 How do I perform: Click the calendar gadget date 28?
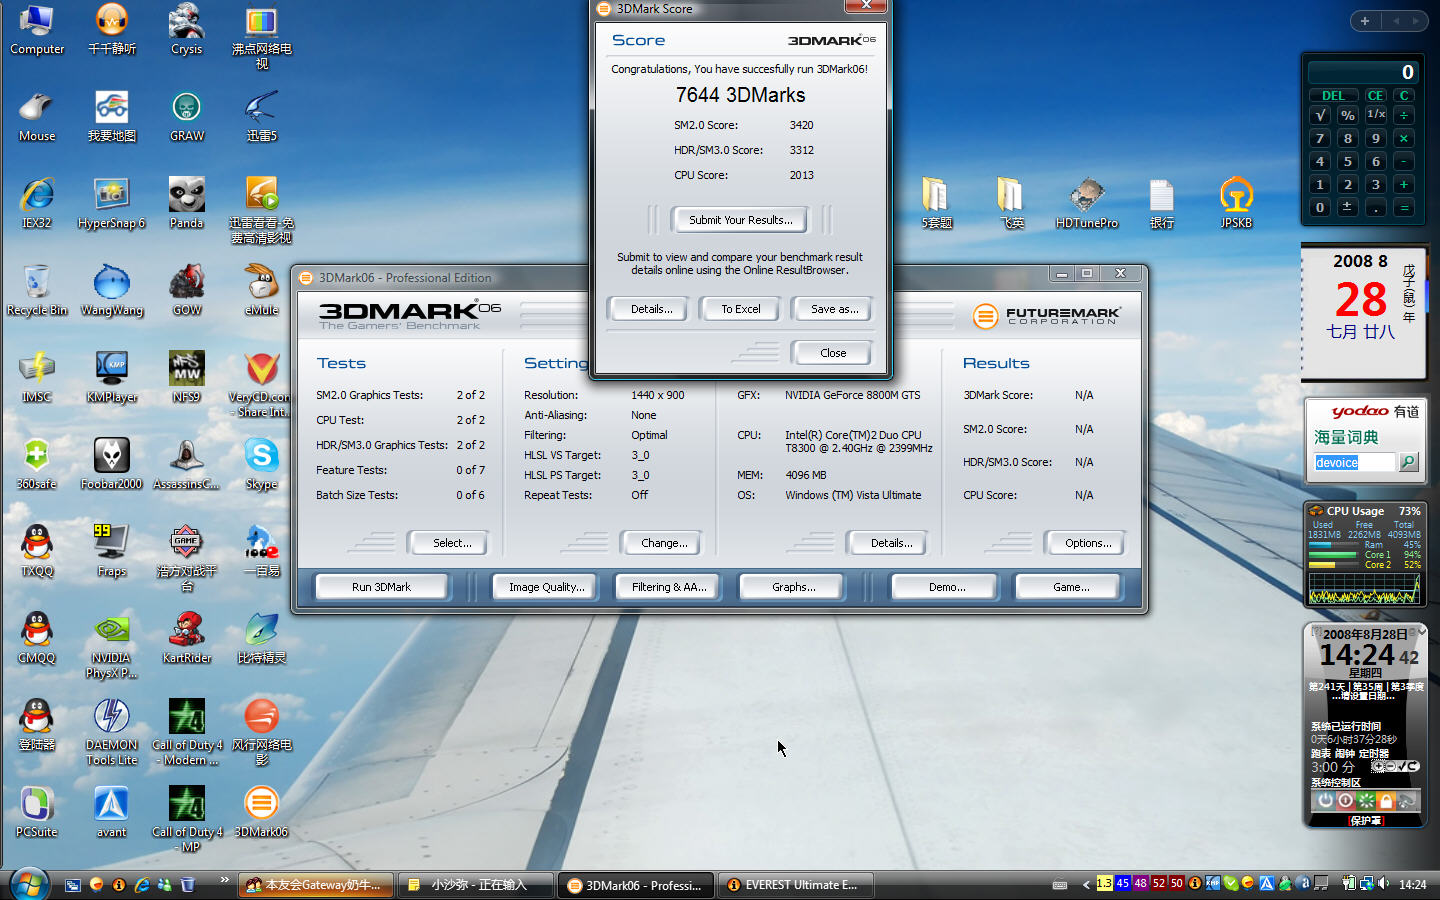(1361, 299)
